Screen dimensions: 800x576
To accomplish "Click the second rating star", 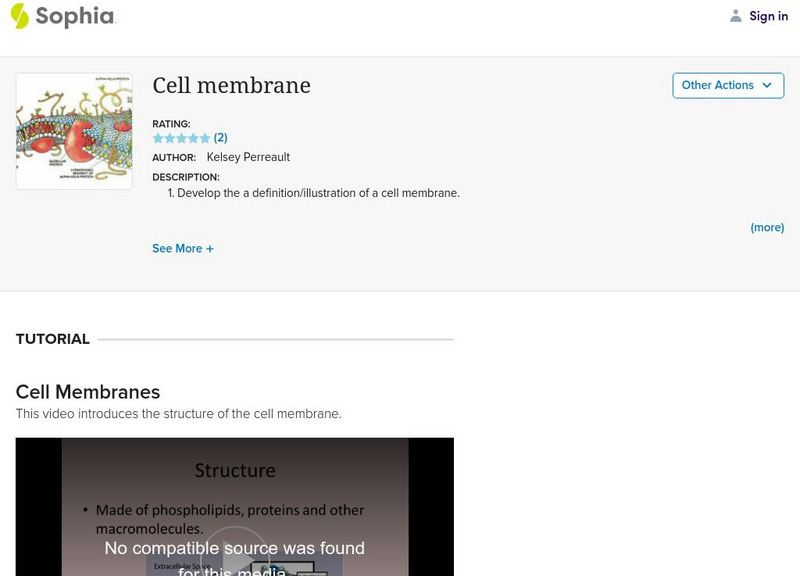I will point(169,137).
